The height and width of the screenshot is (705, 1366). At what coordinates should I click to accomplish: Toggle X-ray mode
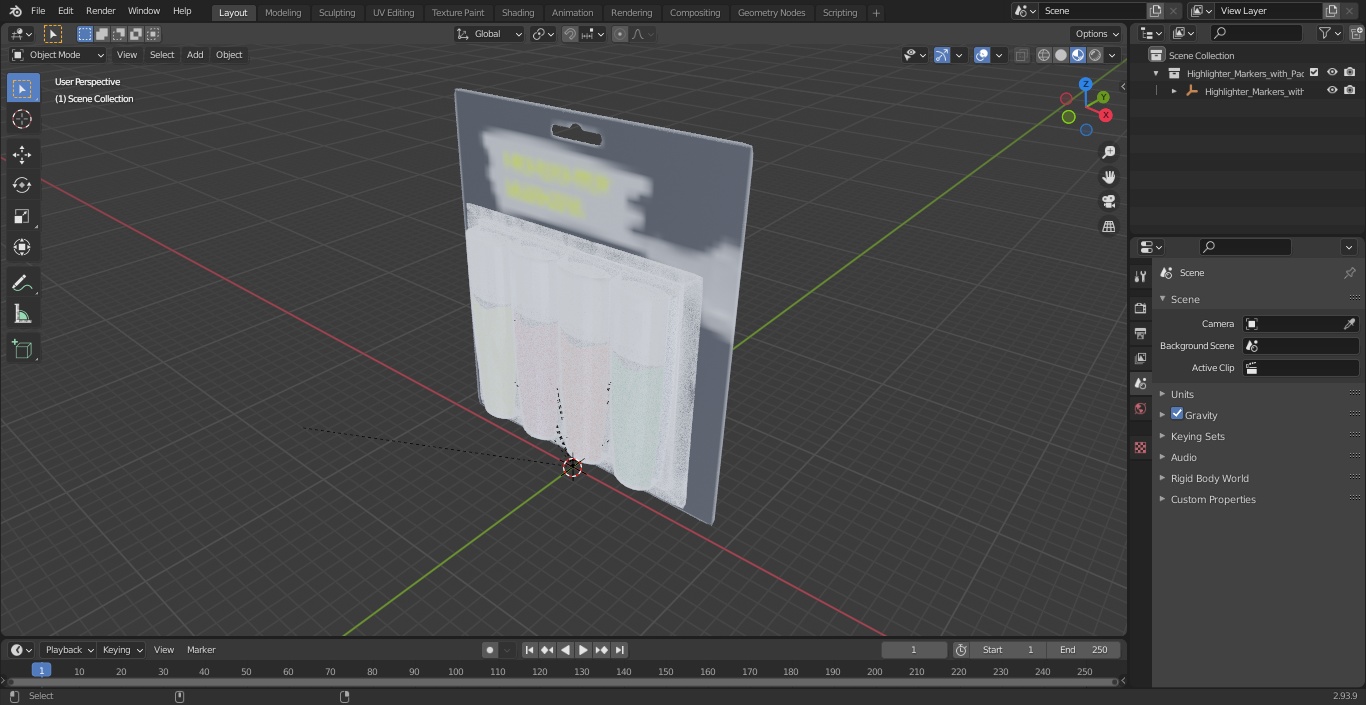(x=1021, y=55)
